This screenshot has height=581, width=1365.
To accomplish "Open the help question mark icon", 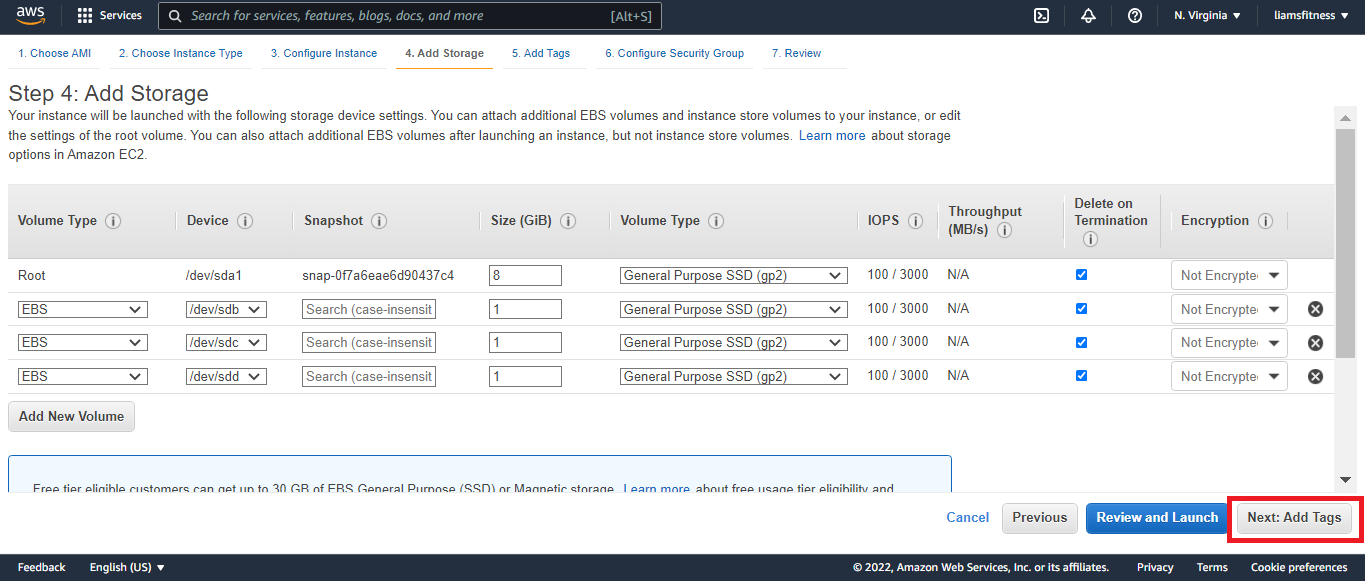I will click(1135, 16).
